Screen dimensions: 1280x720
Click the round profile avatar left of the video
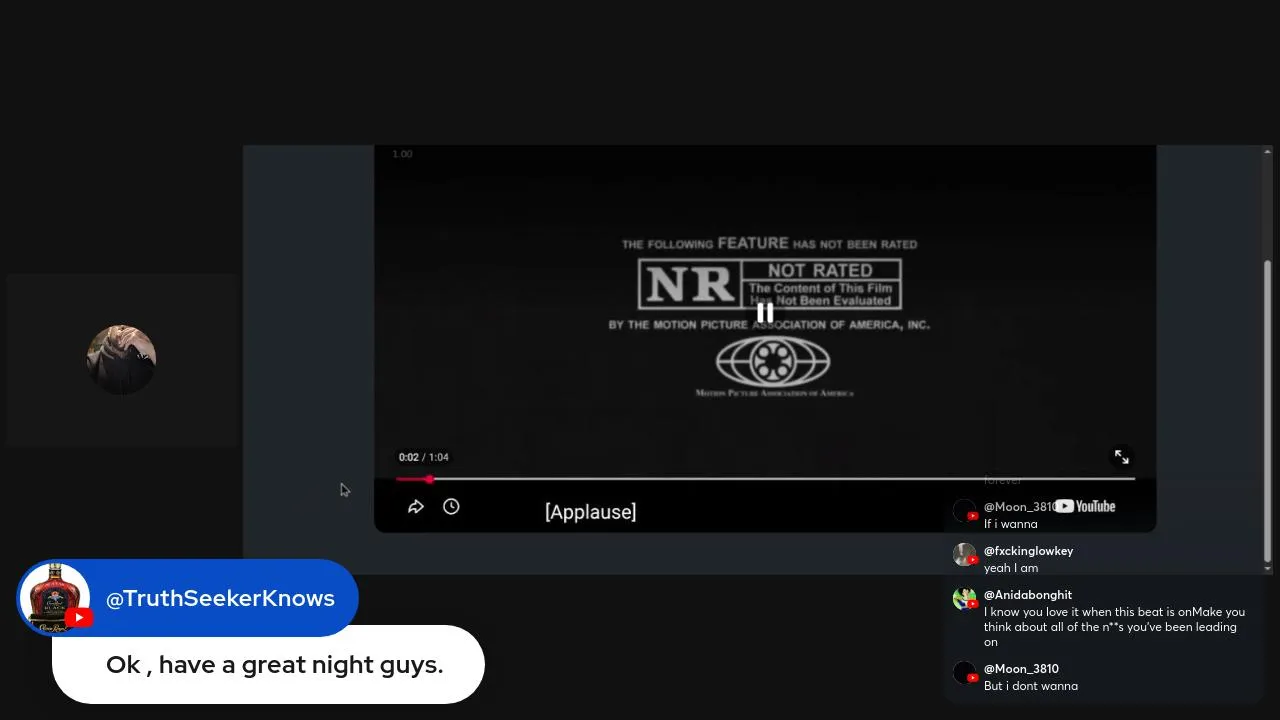click(x=121, y=359)
